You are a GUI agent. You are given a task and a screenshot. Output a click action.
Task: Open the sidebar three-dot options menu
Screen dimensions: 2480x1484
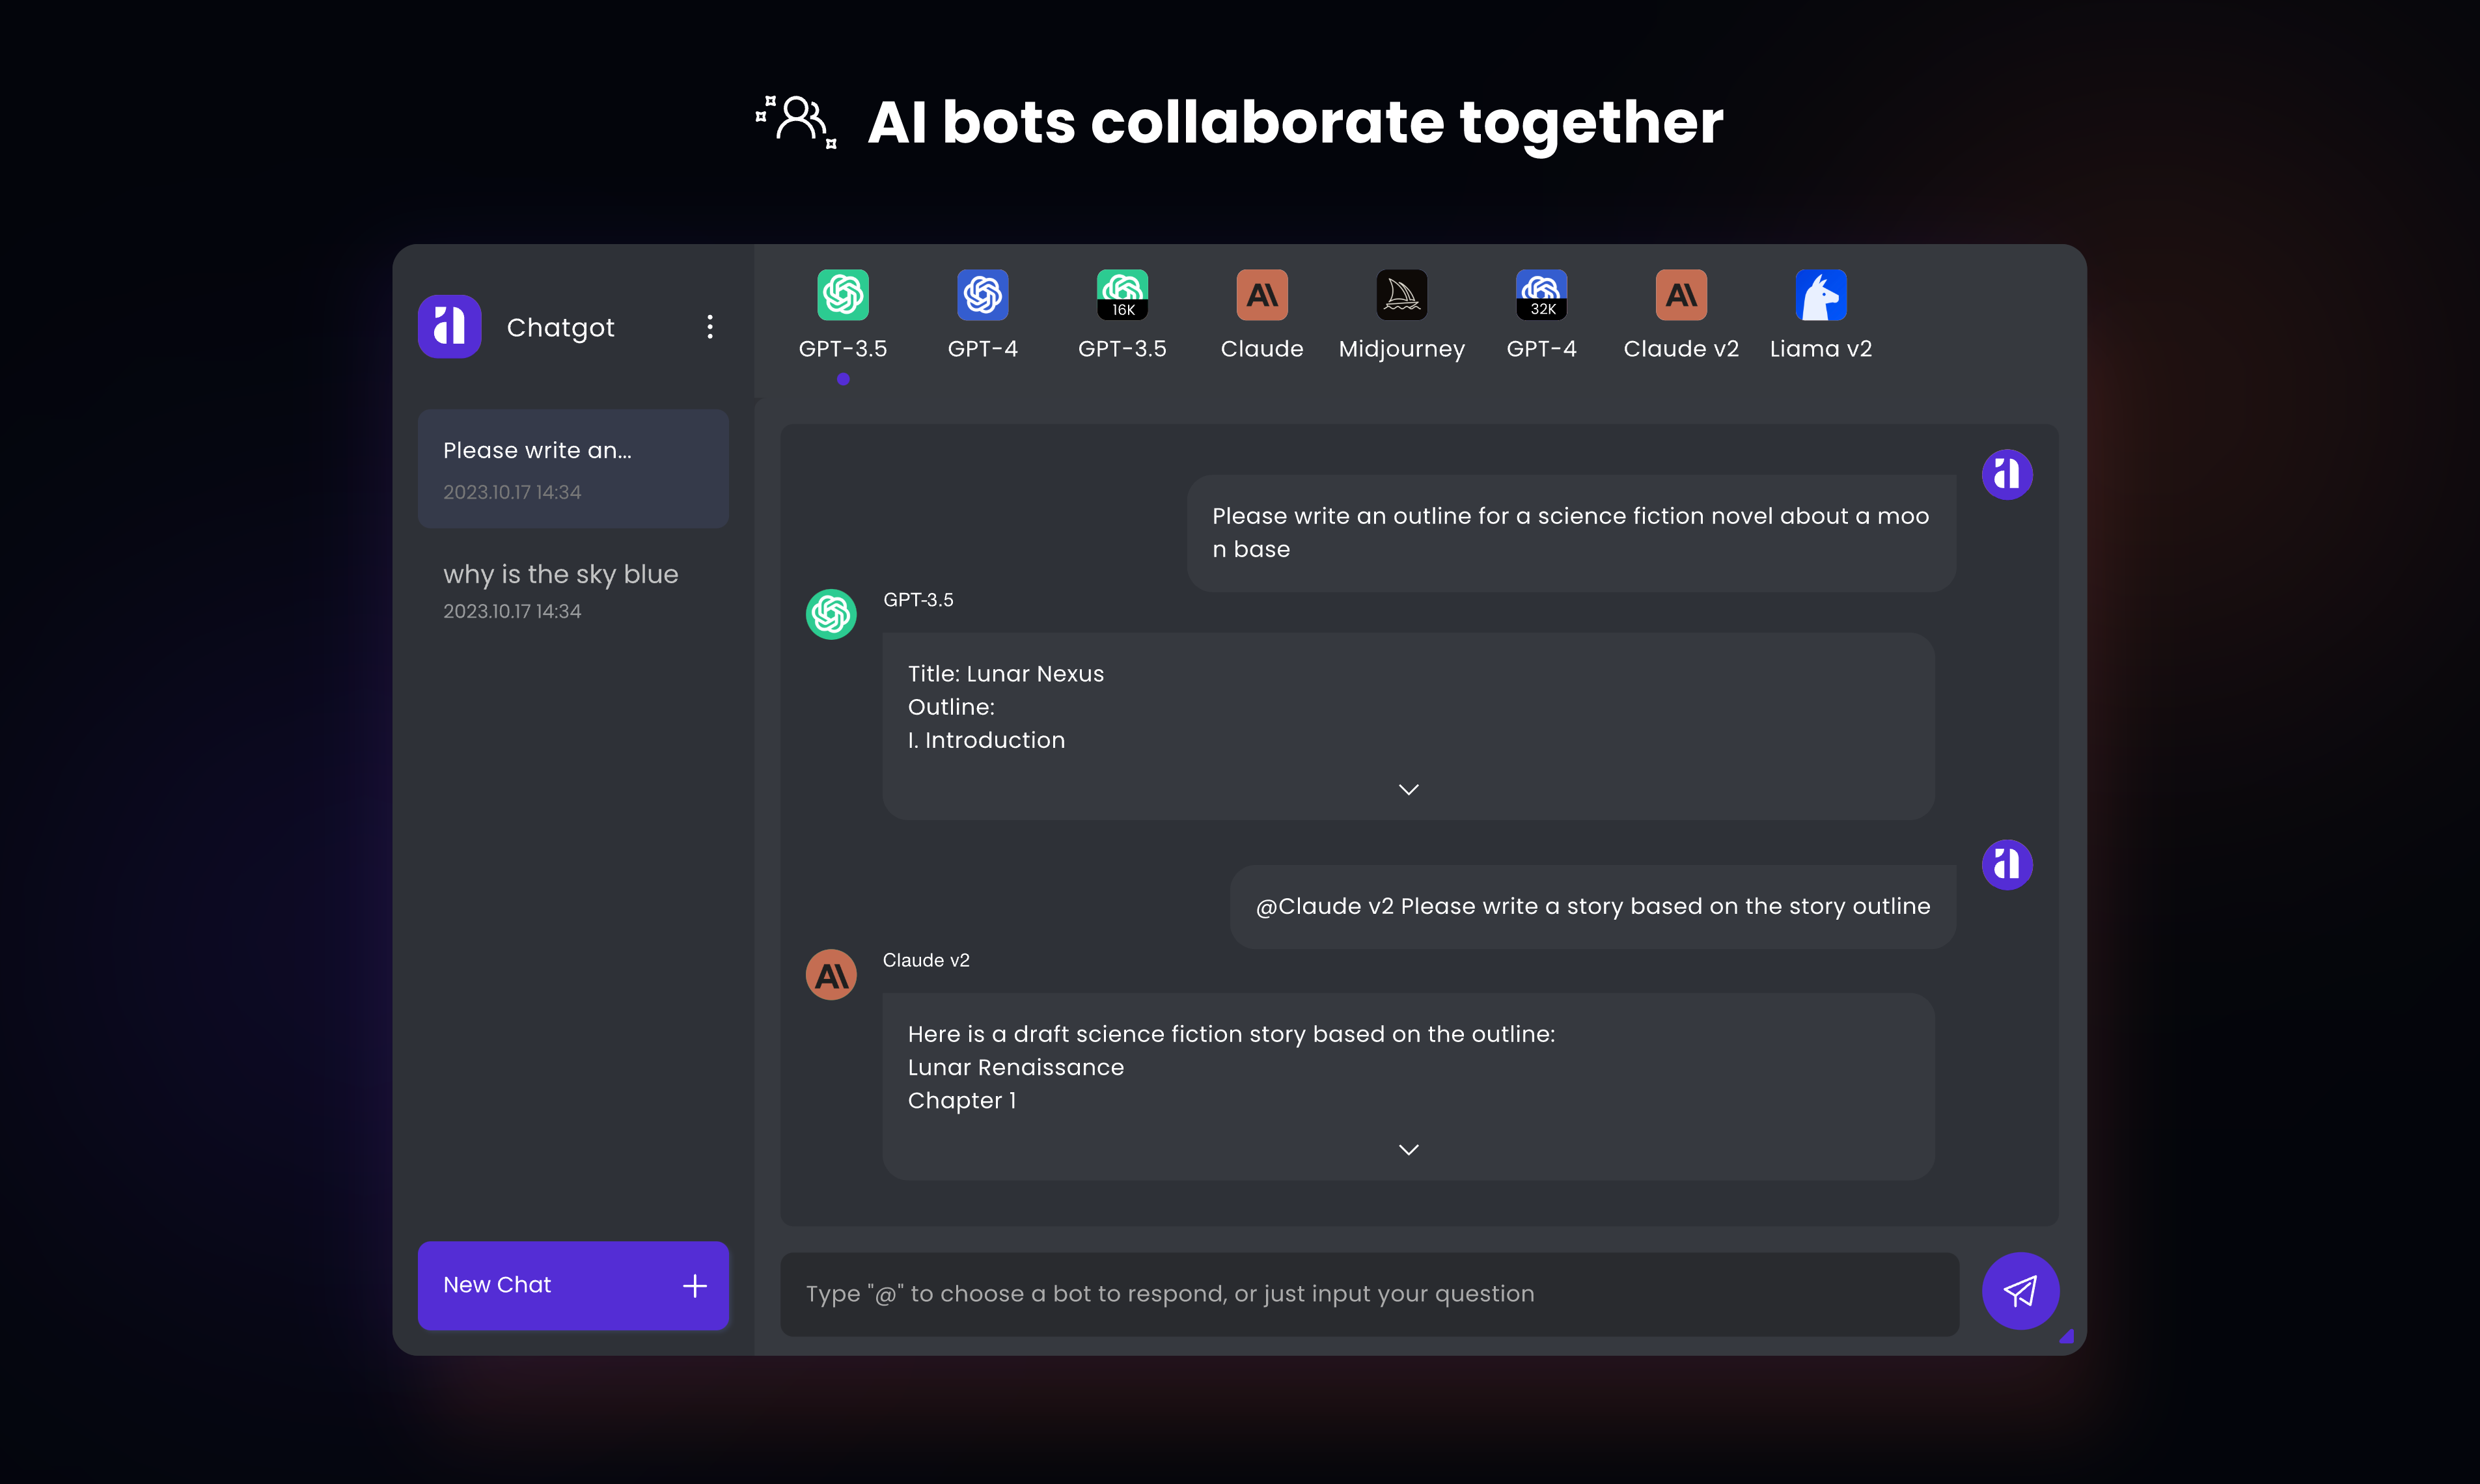click(710, 326)
